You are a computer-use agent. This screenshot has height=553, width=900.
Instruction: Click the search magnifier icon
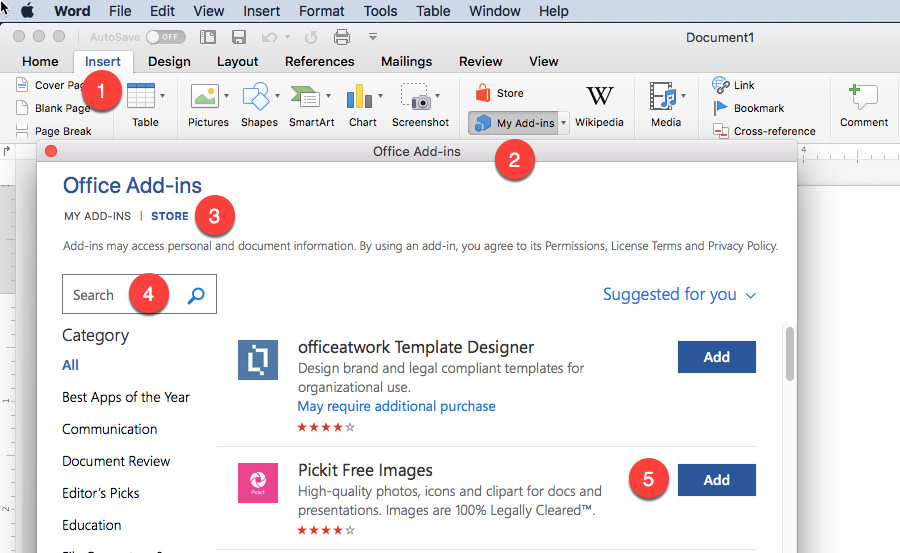(x=196, y=295)
